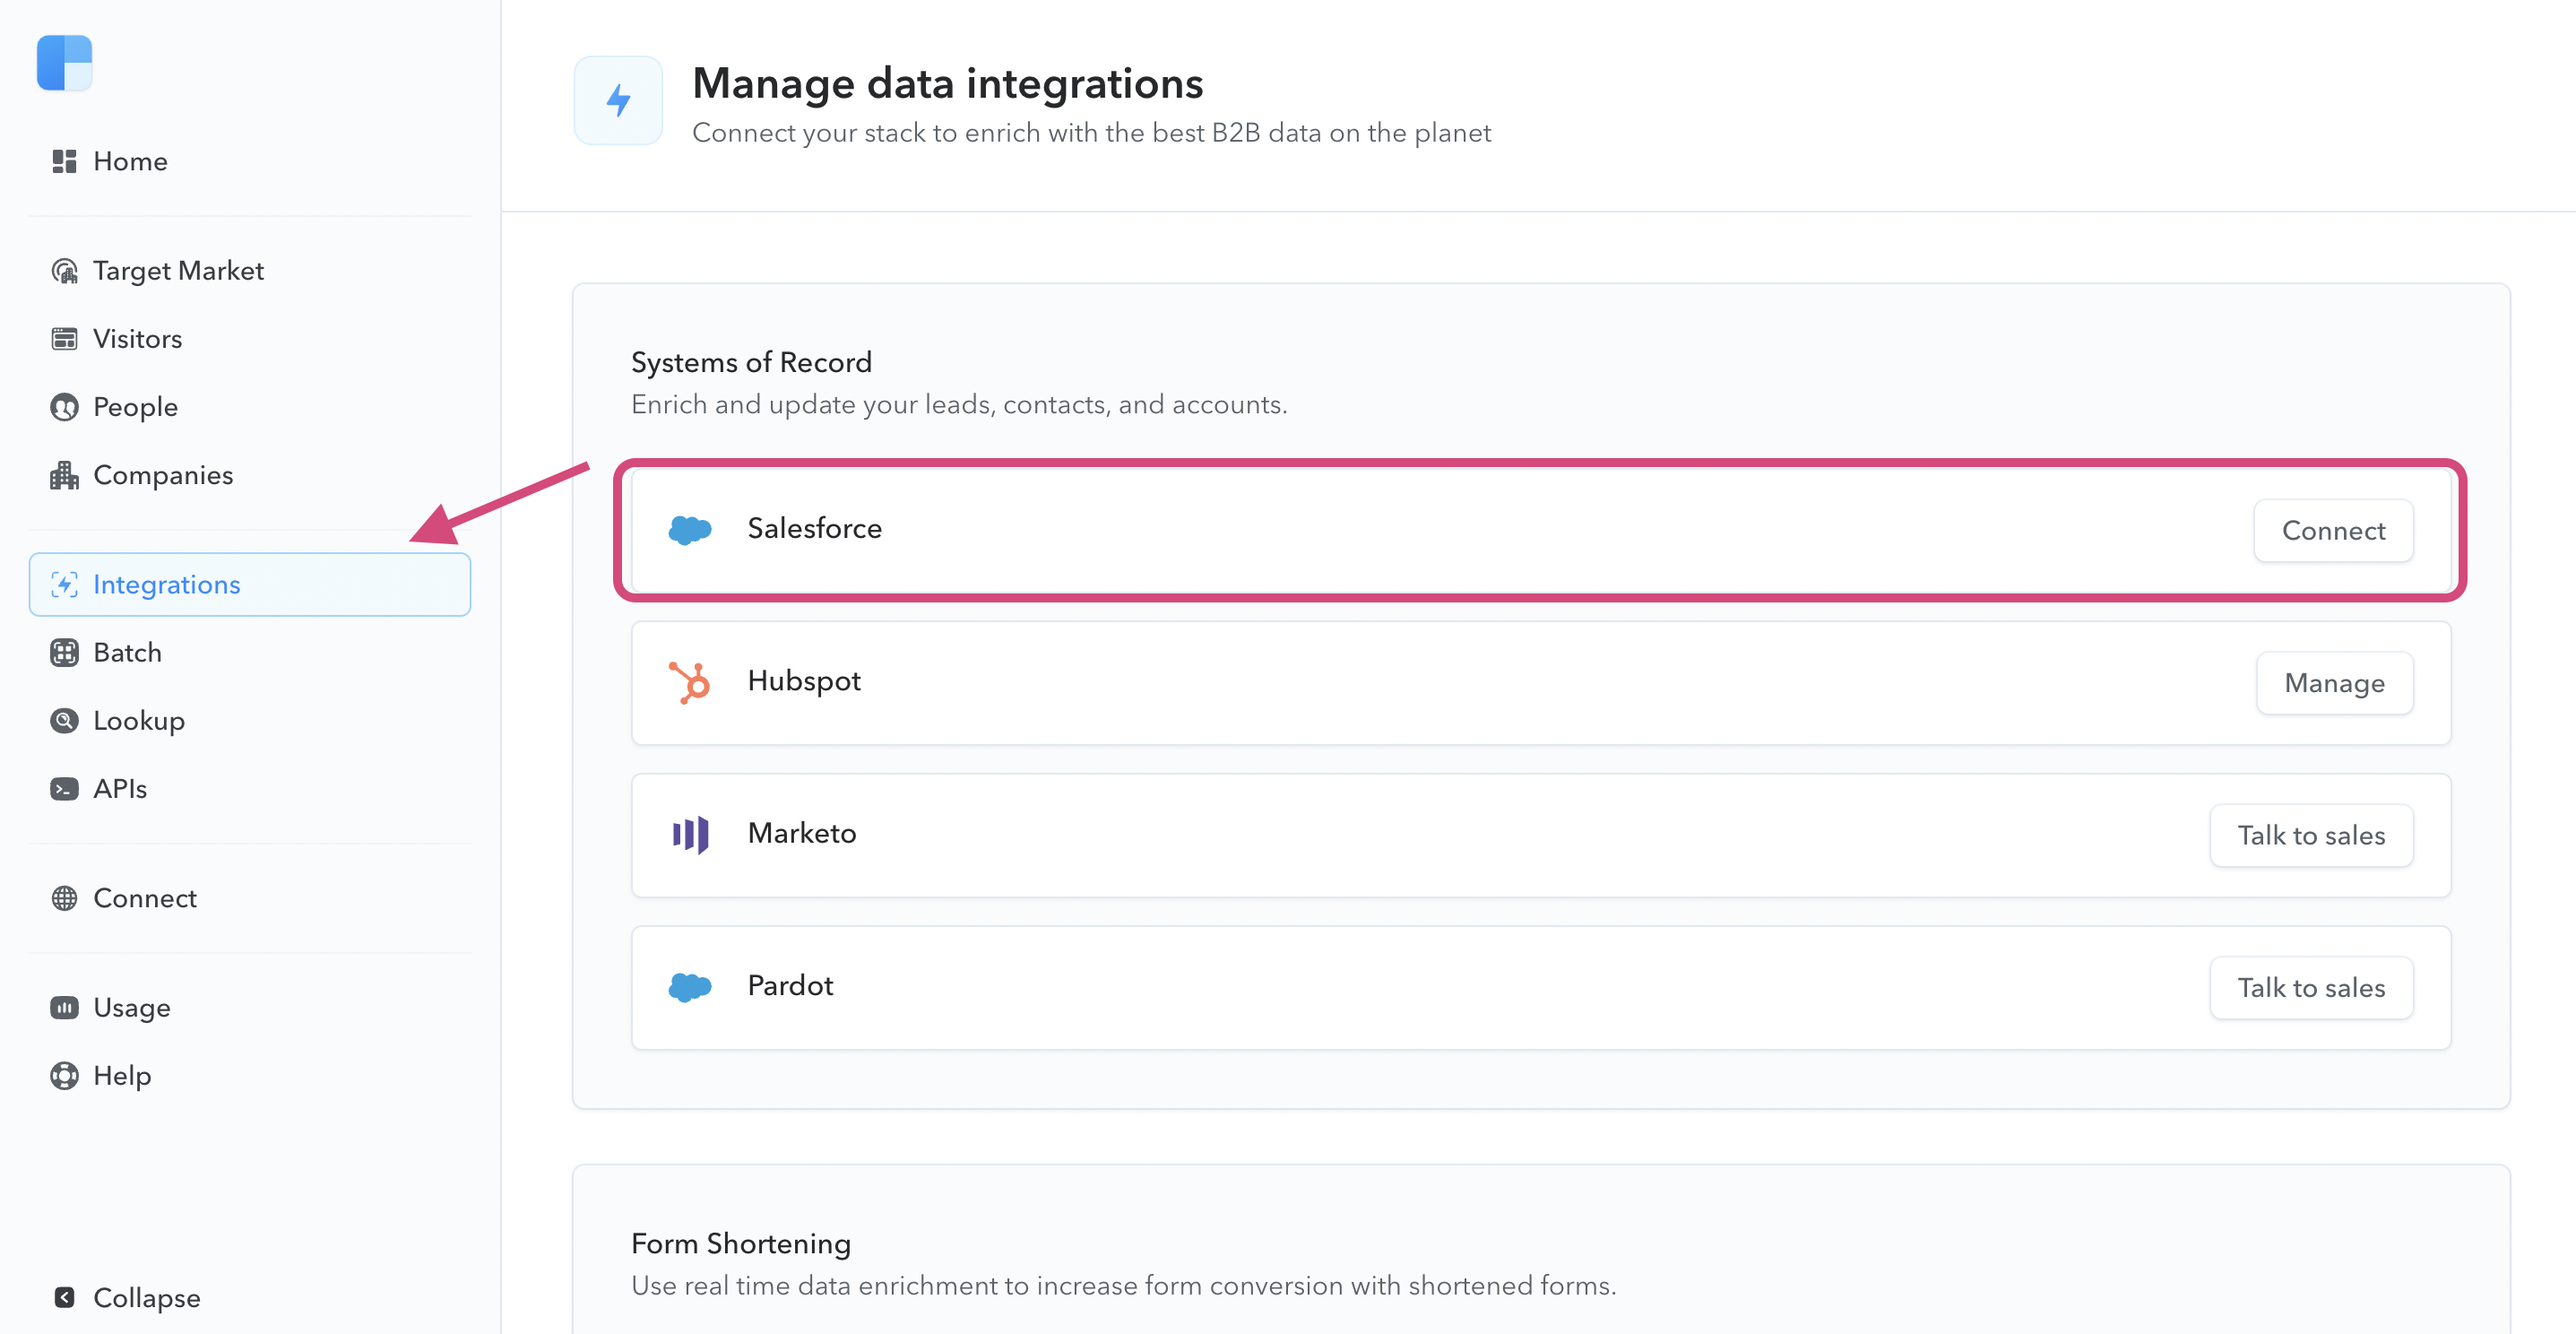Click Connect button for Salesforce
The width and height of the screenshot is (2576, 1334).
pyautogui.click(x=2333, y=531)
